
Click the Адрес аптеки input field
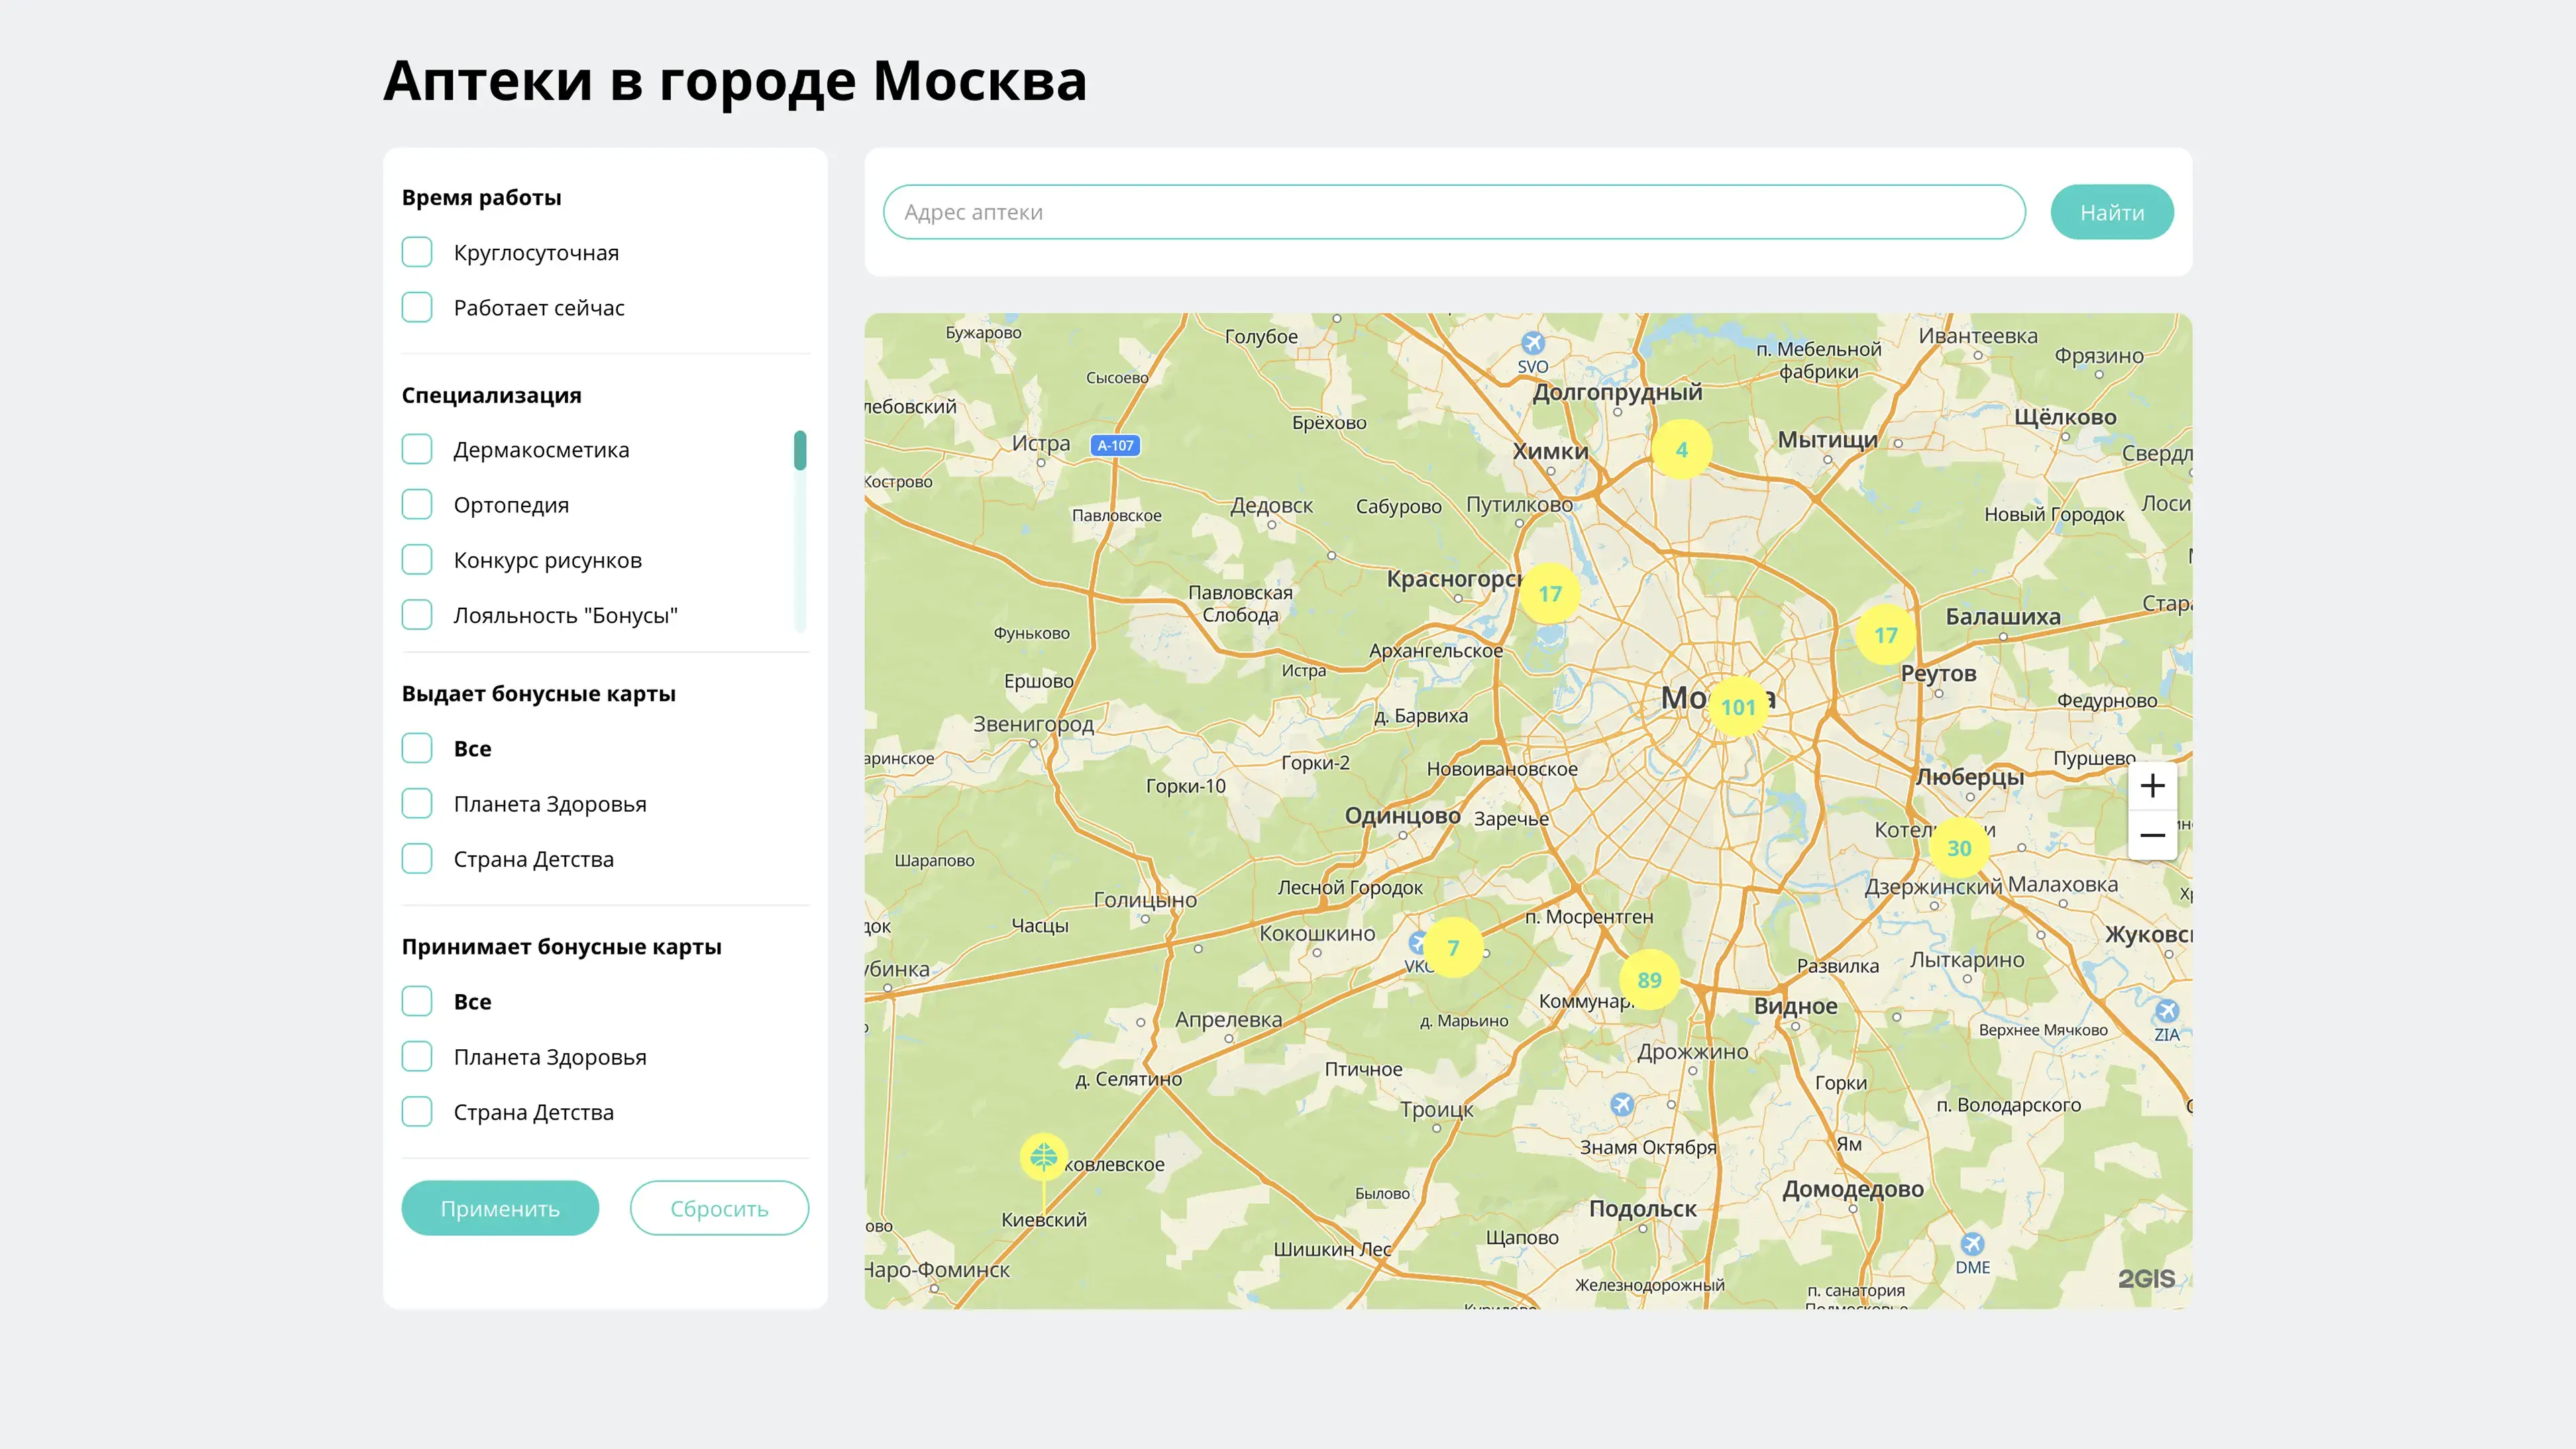pyautogui.click(x=1453, y=212)
